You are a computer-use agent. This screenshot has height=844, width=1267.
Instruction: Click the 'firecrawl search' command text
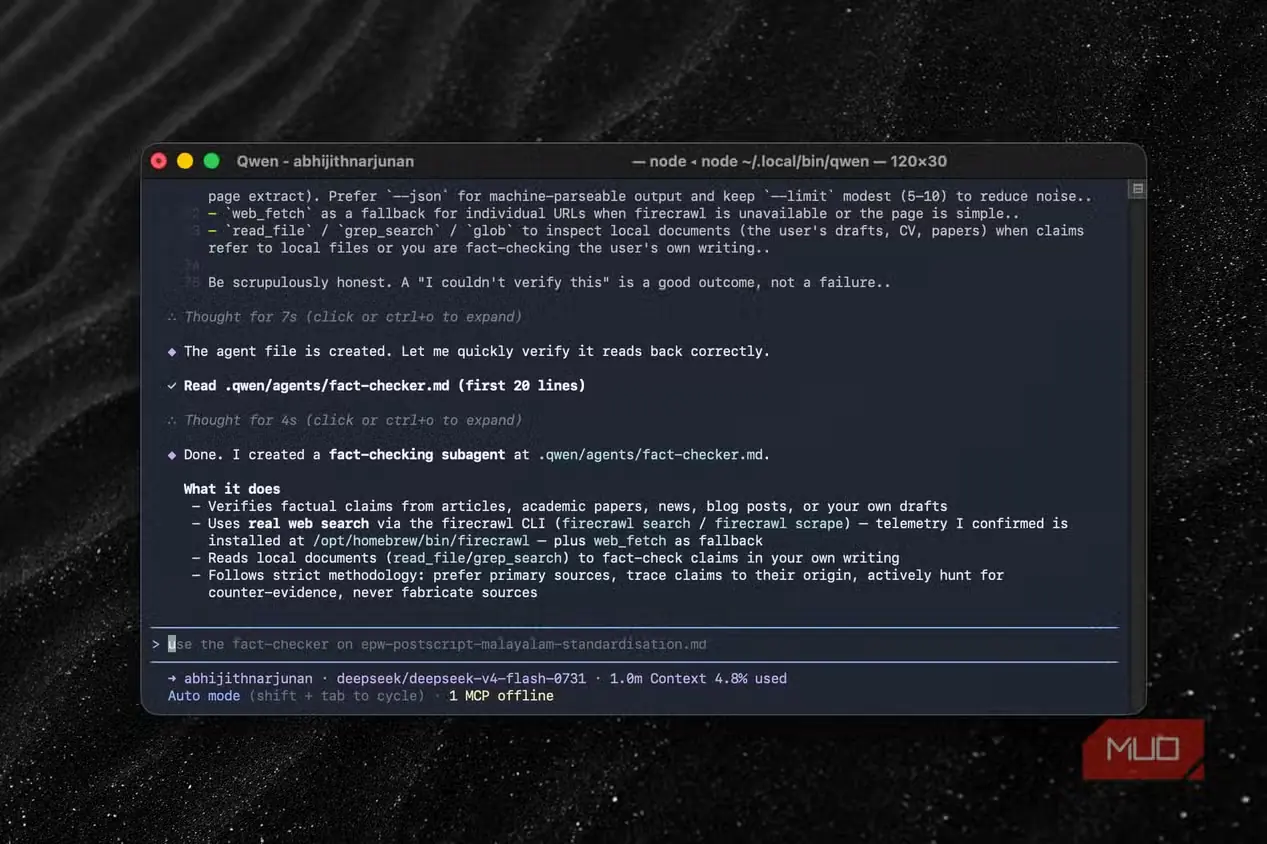[x=626, y=523]
